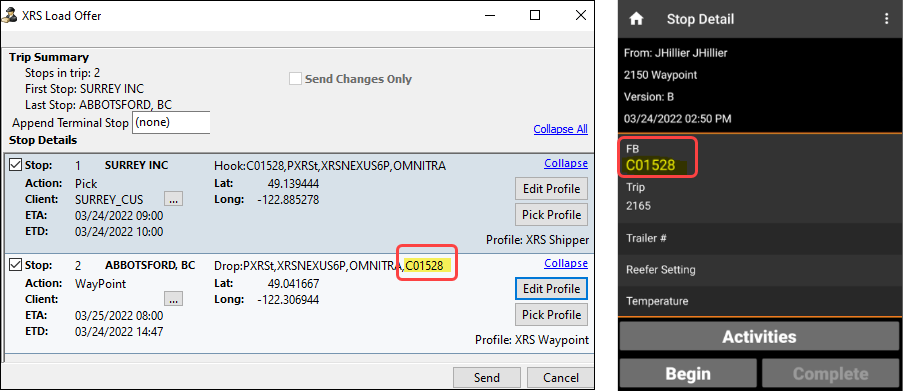Tap the greyed Complete button
The image size is (903, 391).
tap(830, 374)
